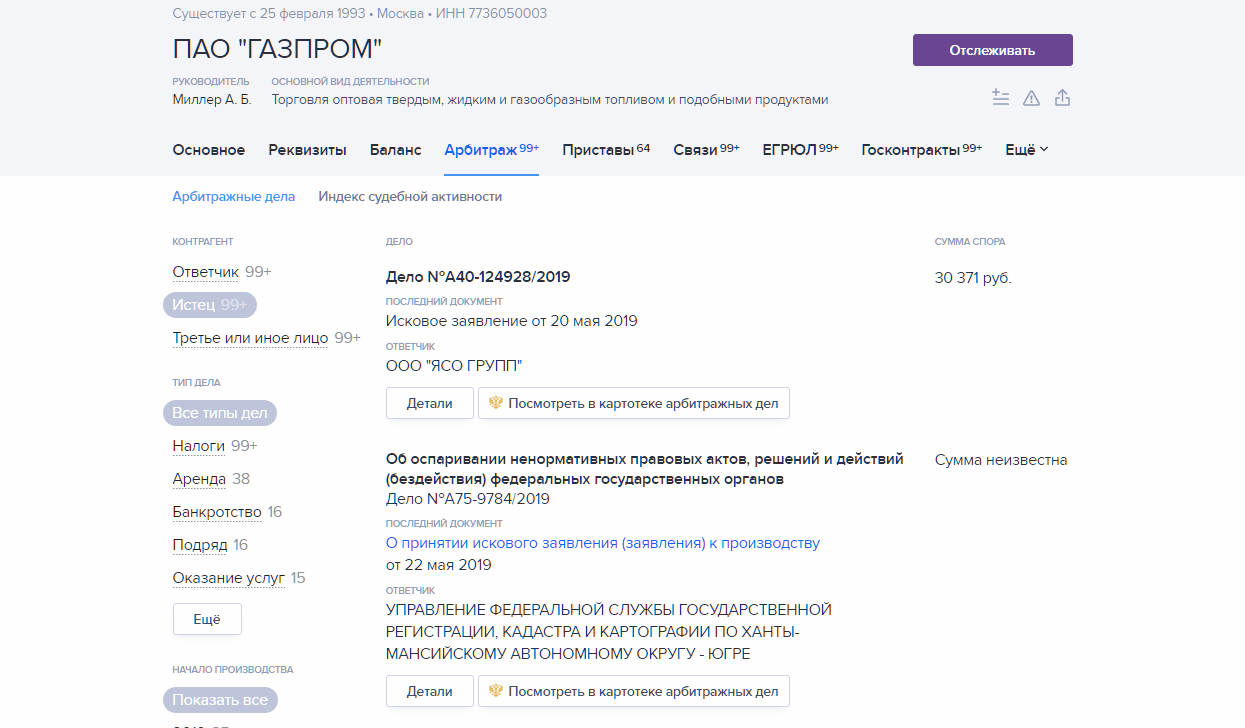The height and width of the screenshot is (728, 1245).
Task: Open the О принятии искового заявления document link
Action: (x=603, y=543)
